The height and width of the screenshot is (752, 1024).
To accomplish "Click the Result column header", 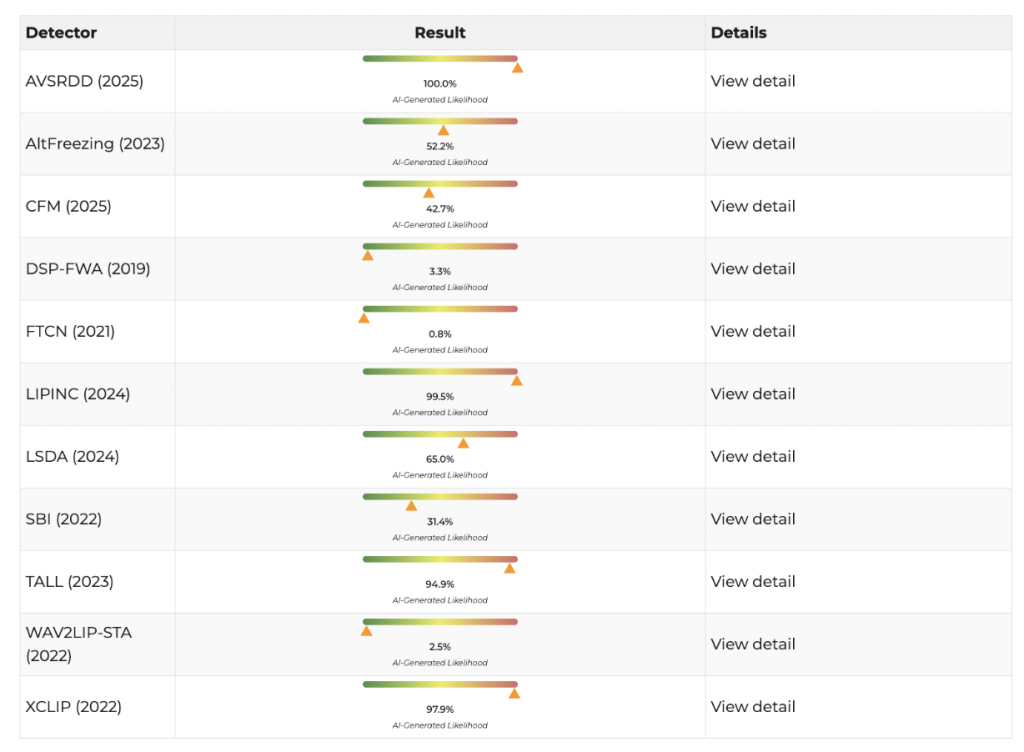I will pos(440,33).
